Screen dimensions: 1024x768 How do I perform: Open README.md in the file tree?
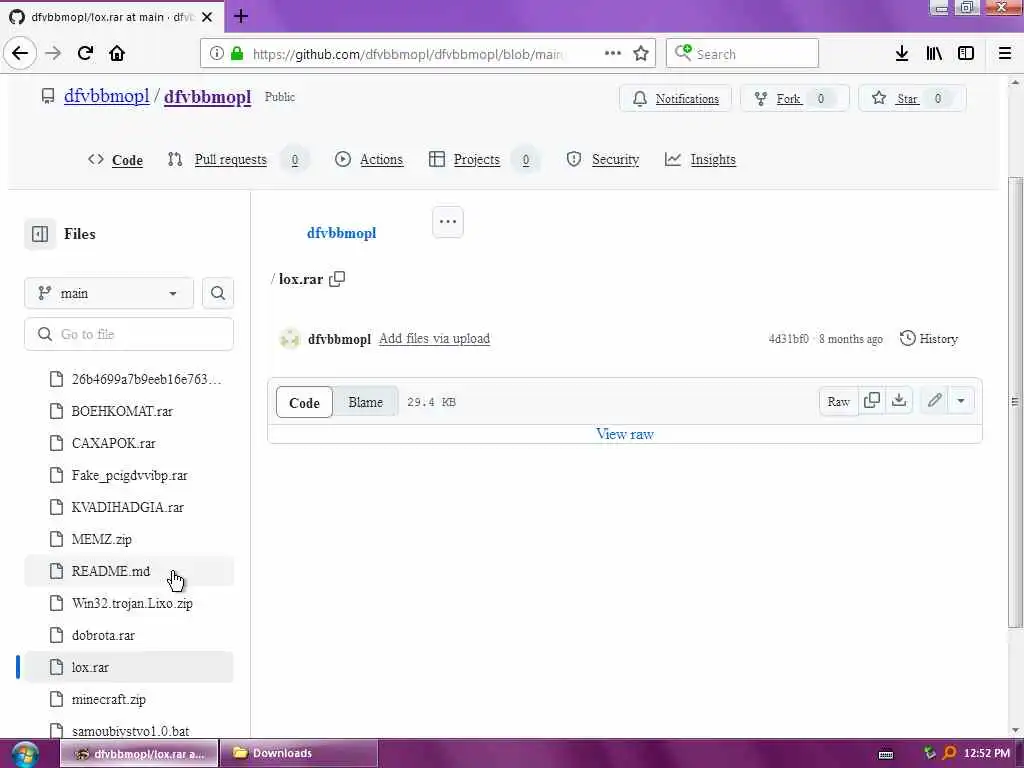click(129, 571)
